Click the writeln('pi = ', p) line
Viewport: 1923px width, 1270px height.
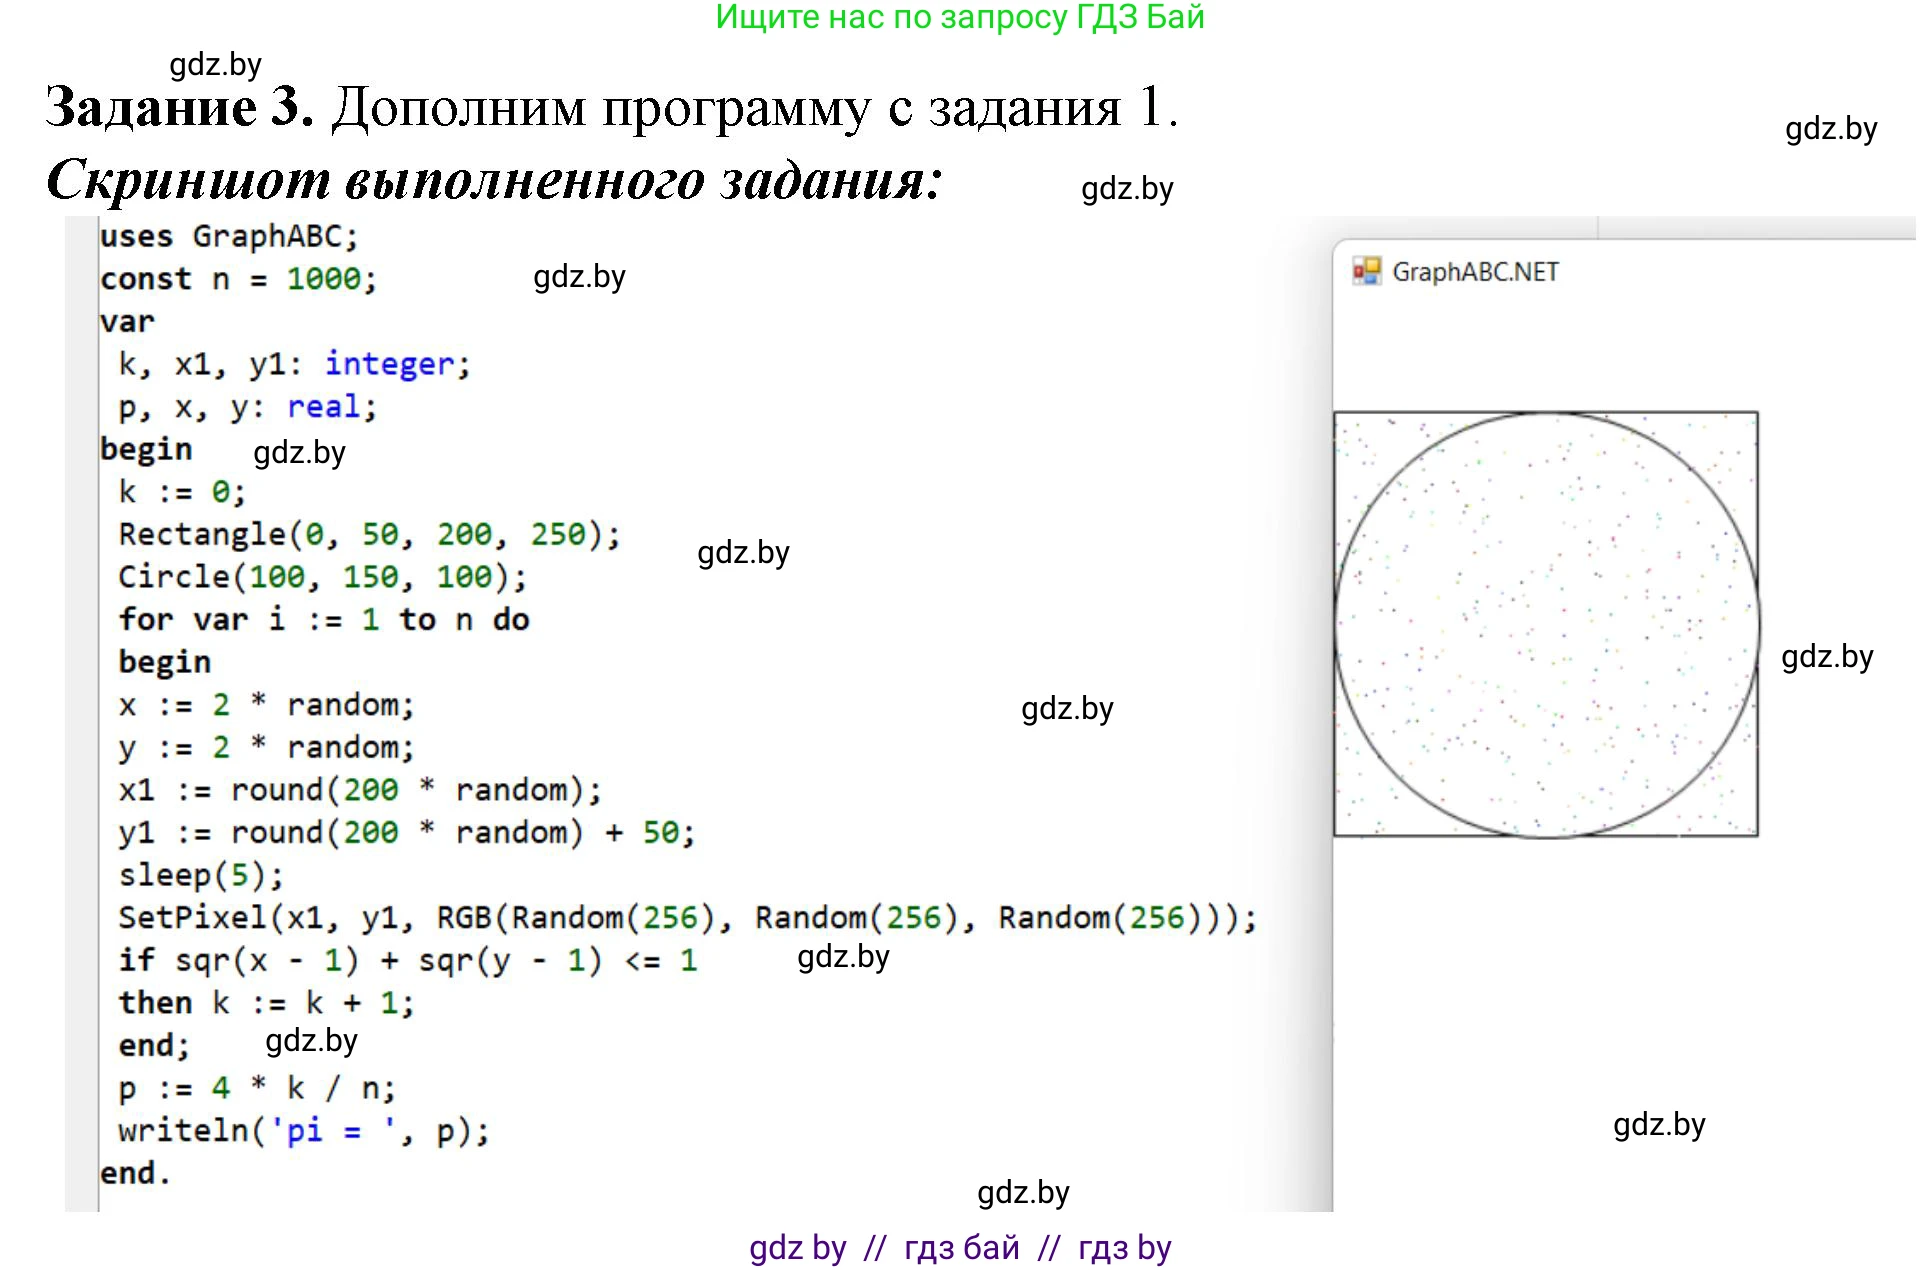coord(303,1131)
